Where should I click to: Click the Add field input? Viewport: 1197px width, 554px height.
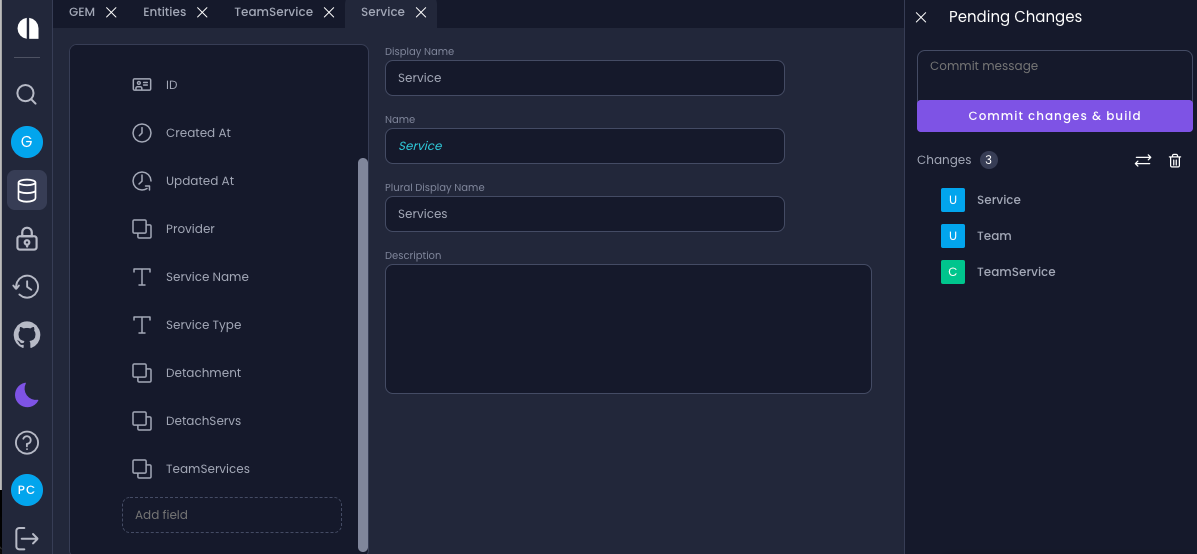pos(231,515)
